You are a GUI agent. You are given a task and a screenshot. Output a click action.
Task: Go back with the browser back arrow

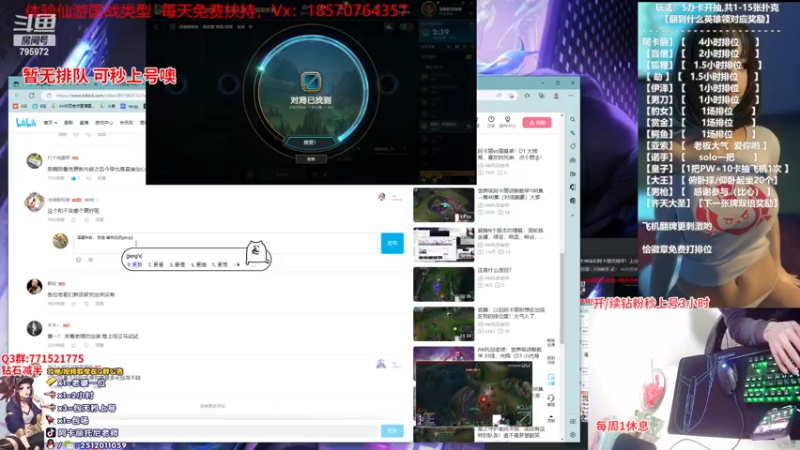(17, 95)
